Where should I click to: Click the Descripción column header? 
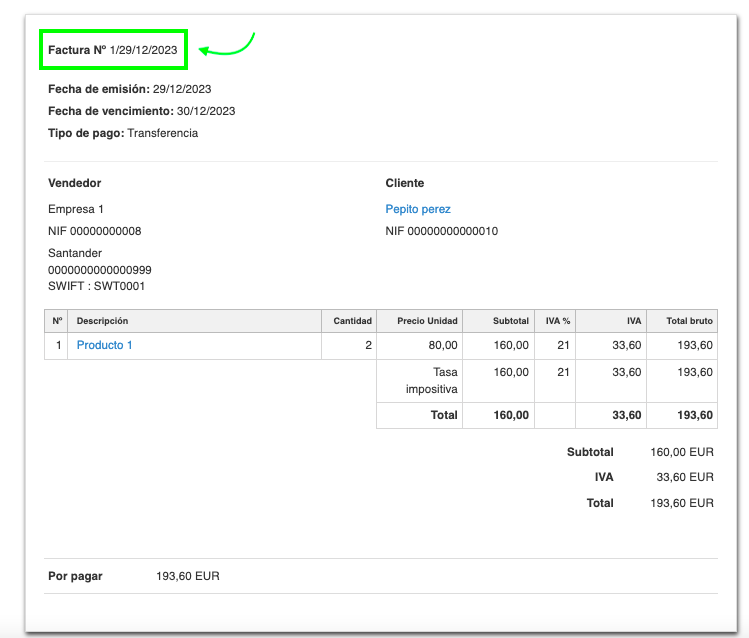point(102,321)
